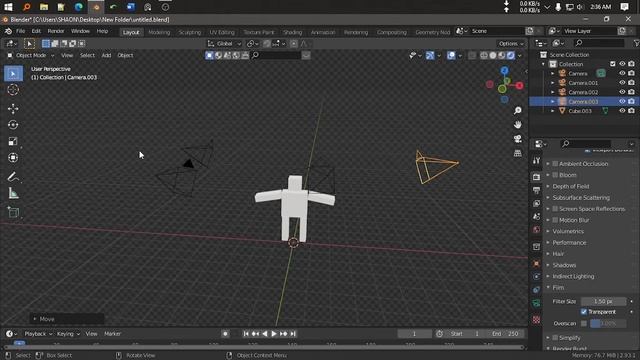This screenshot has height=360, width=640.
Task: Select the Add Cube tool
Action: 13,212
